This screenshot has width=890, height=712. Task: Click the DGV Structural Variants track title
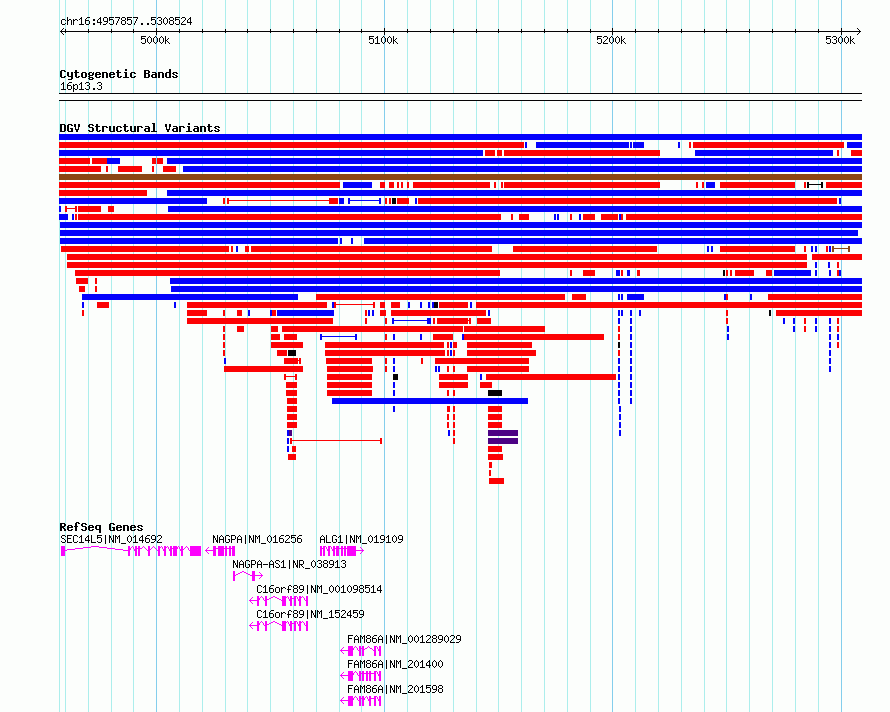coord(140,128)
